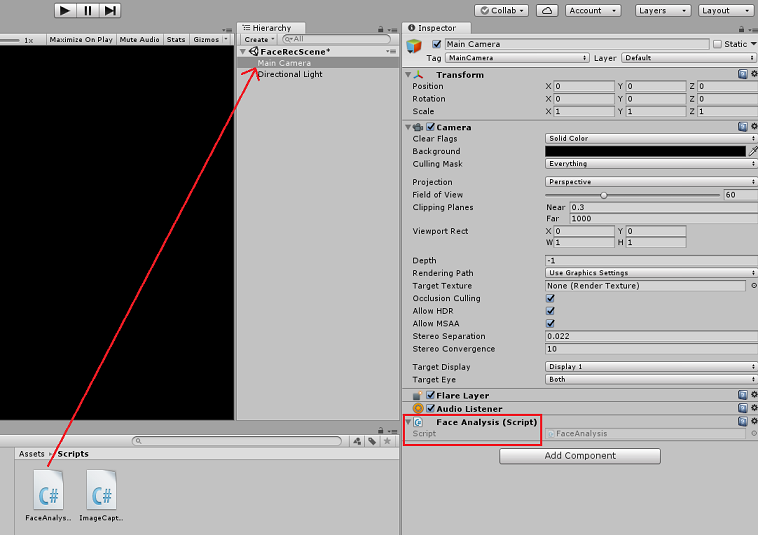Pause the game with the Pause button
Screen dimensions: 758x535
tap(87, 10)
